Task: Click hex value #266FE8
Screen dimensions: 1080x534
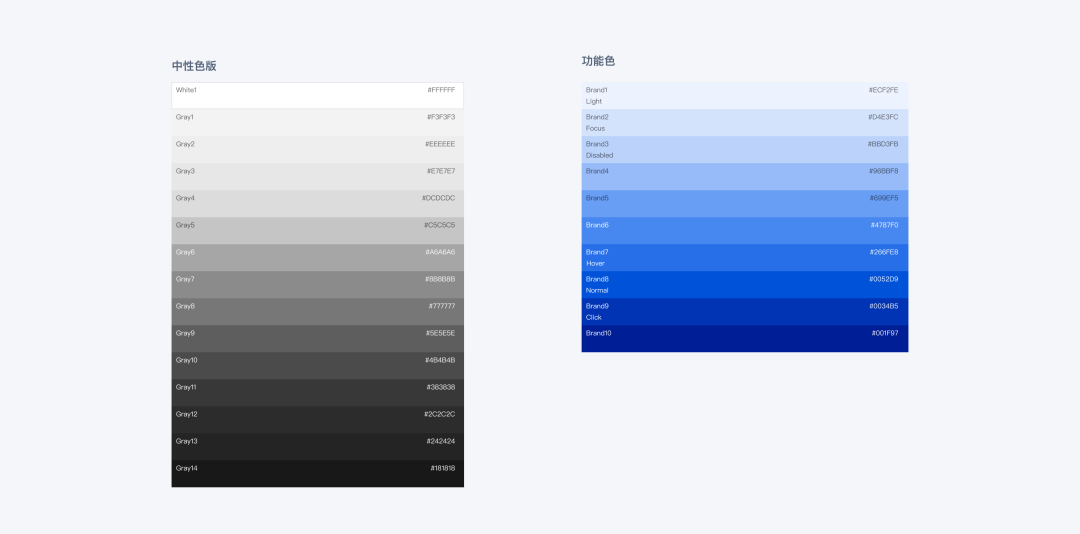Action: pos(884,252)
